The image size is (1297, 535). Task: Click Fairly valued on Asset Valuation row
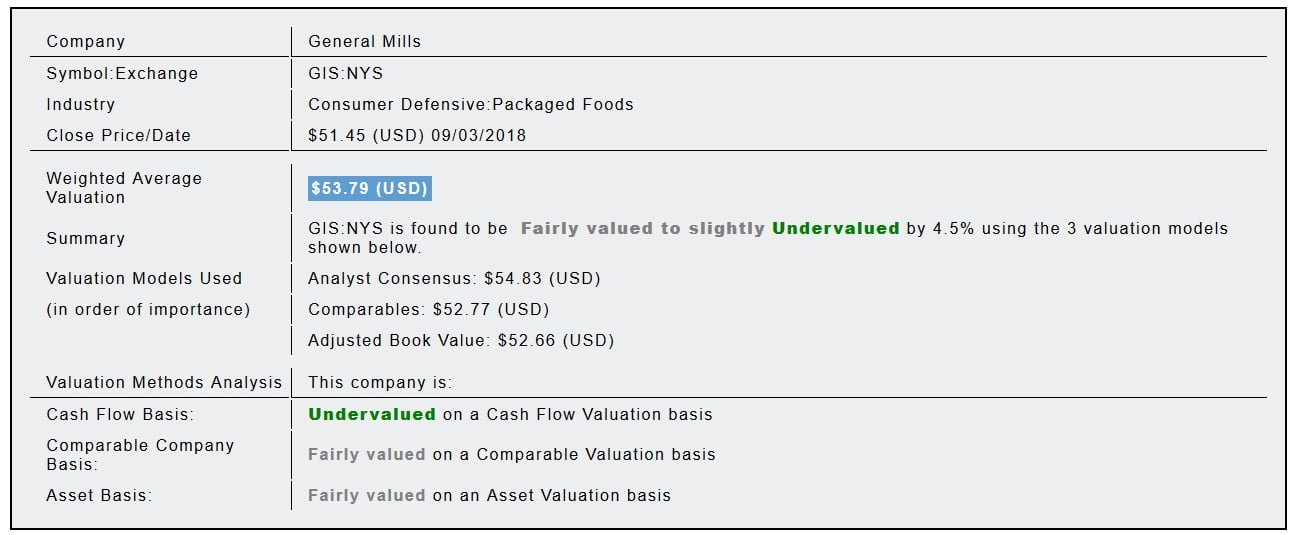[366, 495]
